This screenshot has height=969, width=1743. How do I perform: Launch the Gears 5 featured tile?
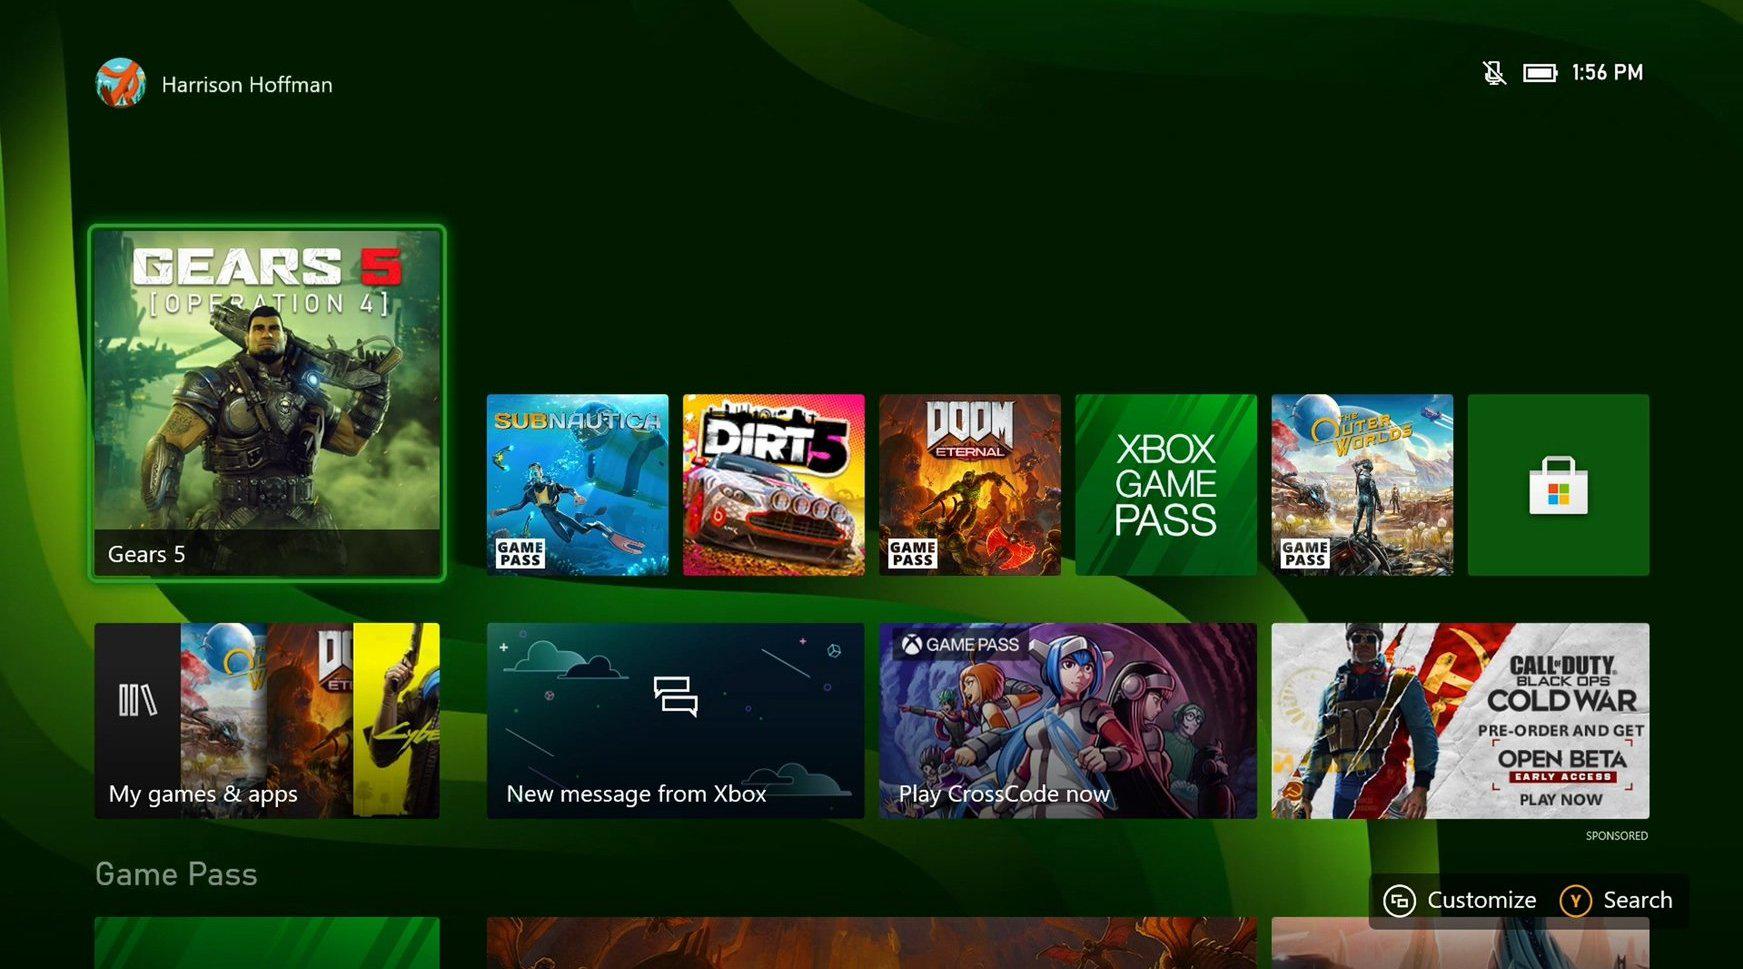(267, 402)
